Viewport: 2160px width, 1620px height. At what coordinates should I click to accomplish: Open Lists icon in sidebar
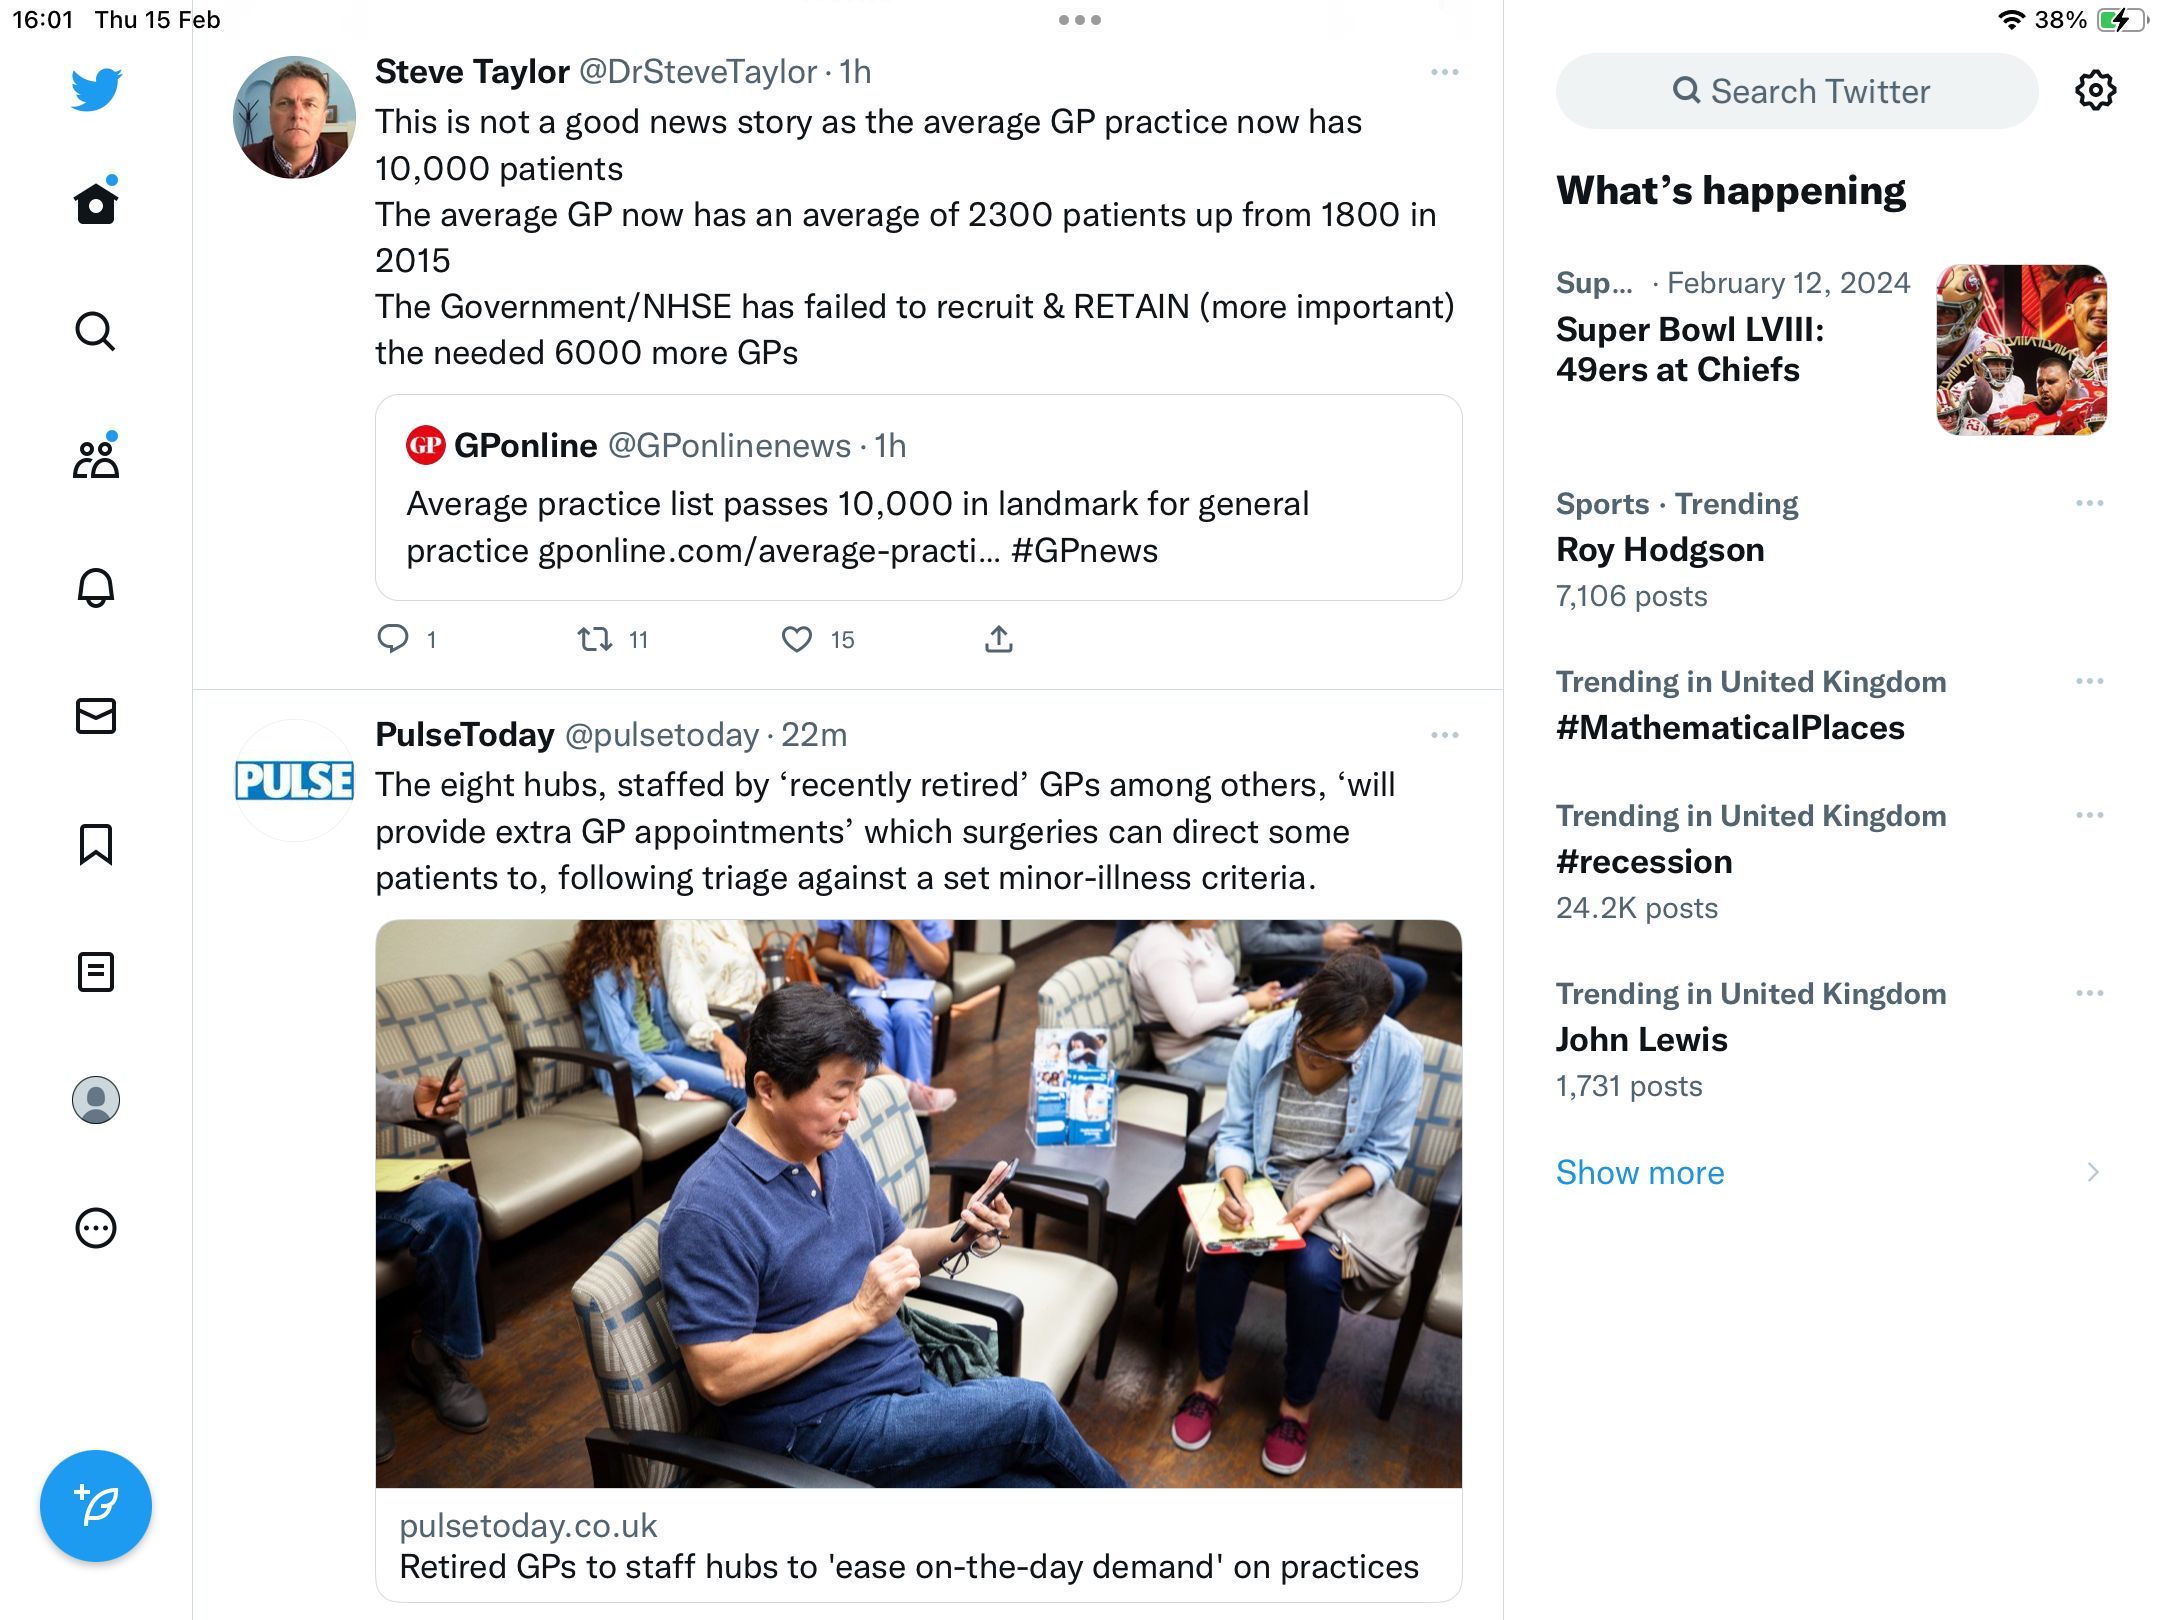96,972
